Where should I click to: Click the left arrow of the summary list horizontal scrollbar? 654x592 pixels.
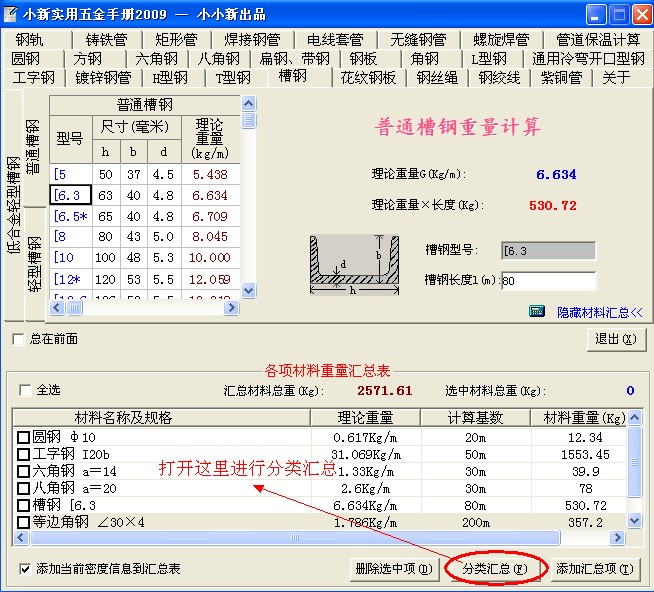(21, 537)
